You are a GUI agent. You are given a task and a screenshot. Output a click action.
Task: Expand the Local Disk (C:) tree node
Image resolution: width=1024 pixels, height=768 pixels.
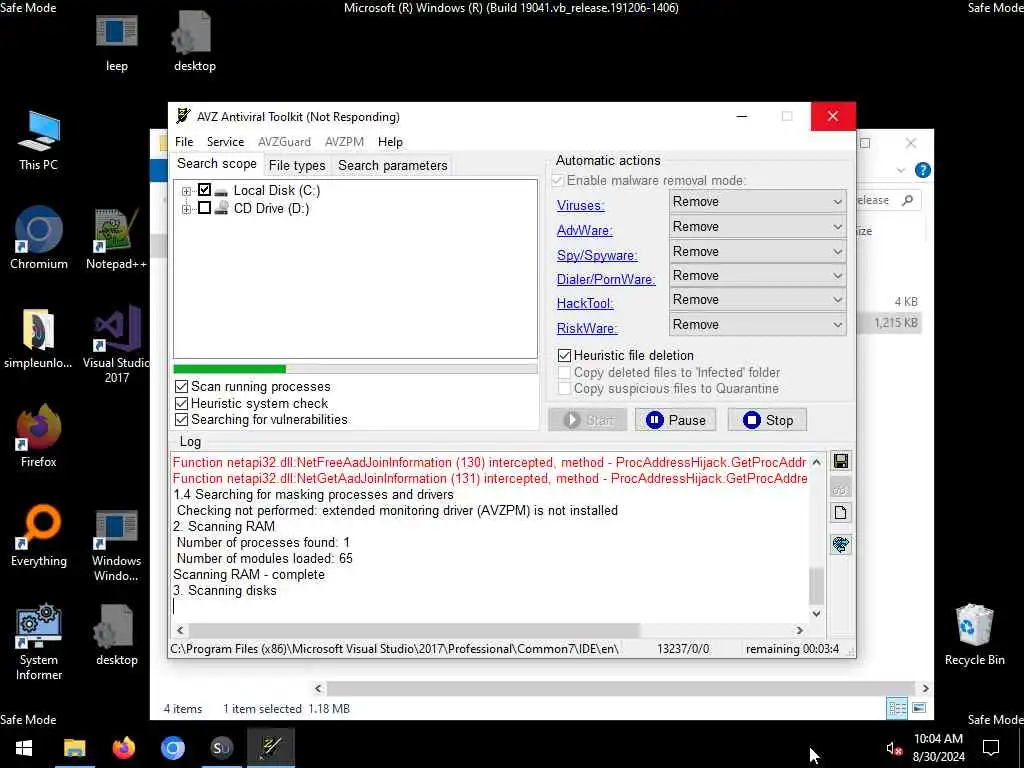coord(186,191)
